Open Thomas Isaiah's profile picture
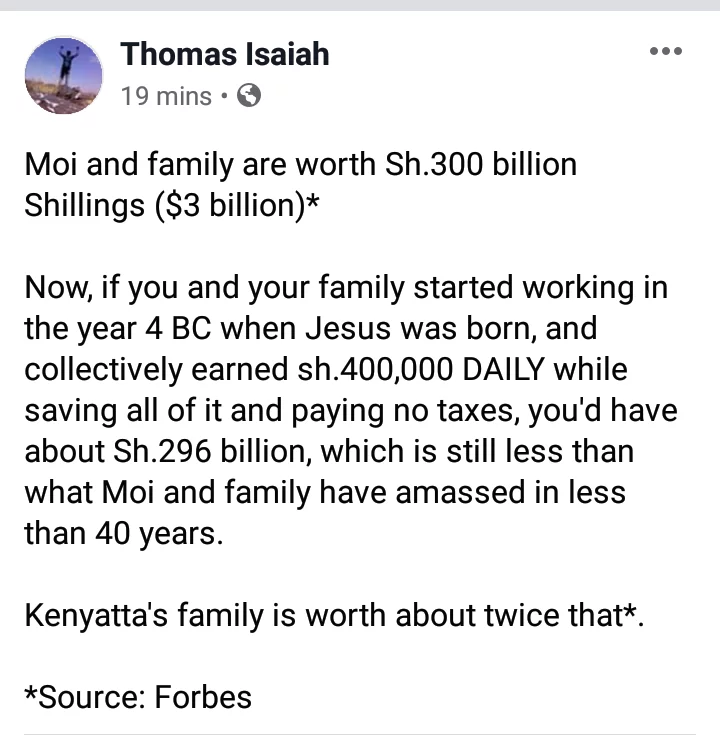This screenshot has width=720, height=751. click(63, 75)
